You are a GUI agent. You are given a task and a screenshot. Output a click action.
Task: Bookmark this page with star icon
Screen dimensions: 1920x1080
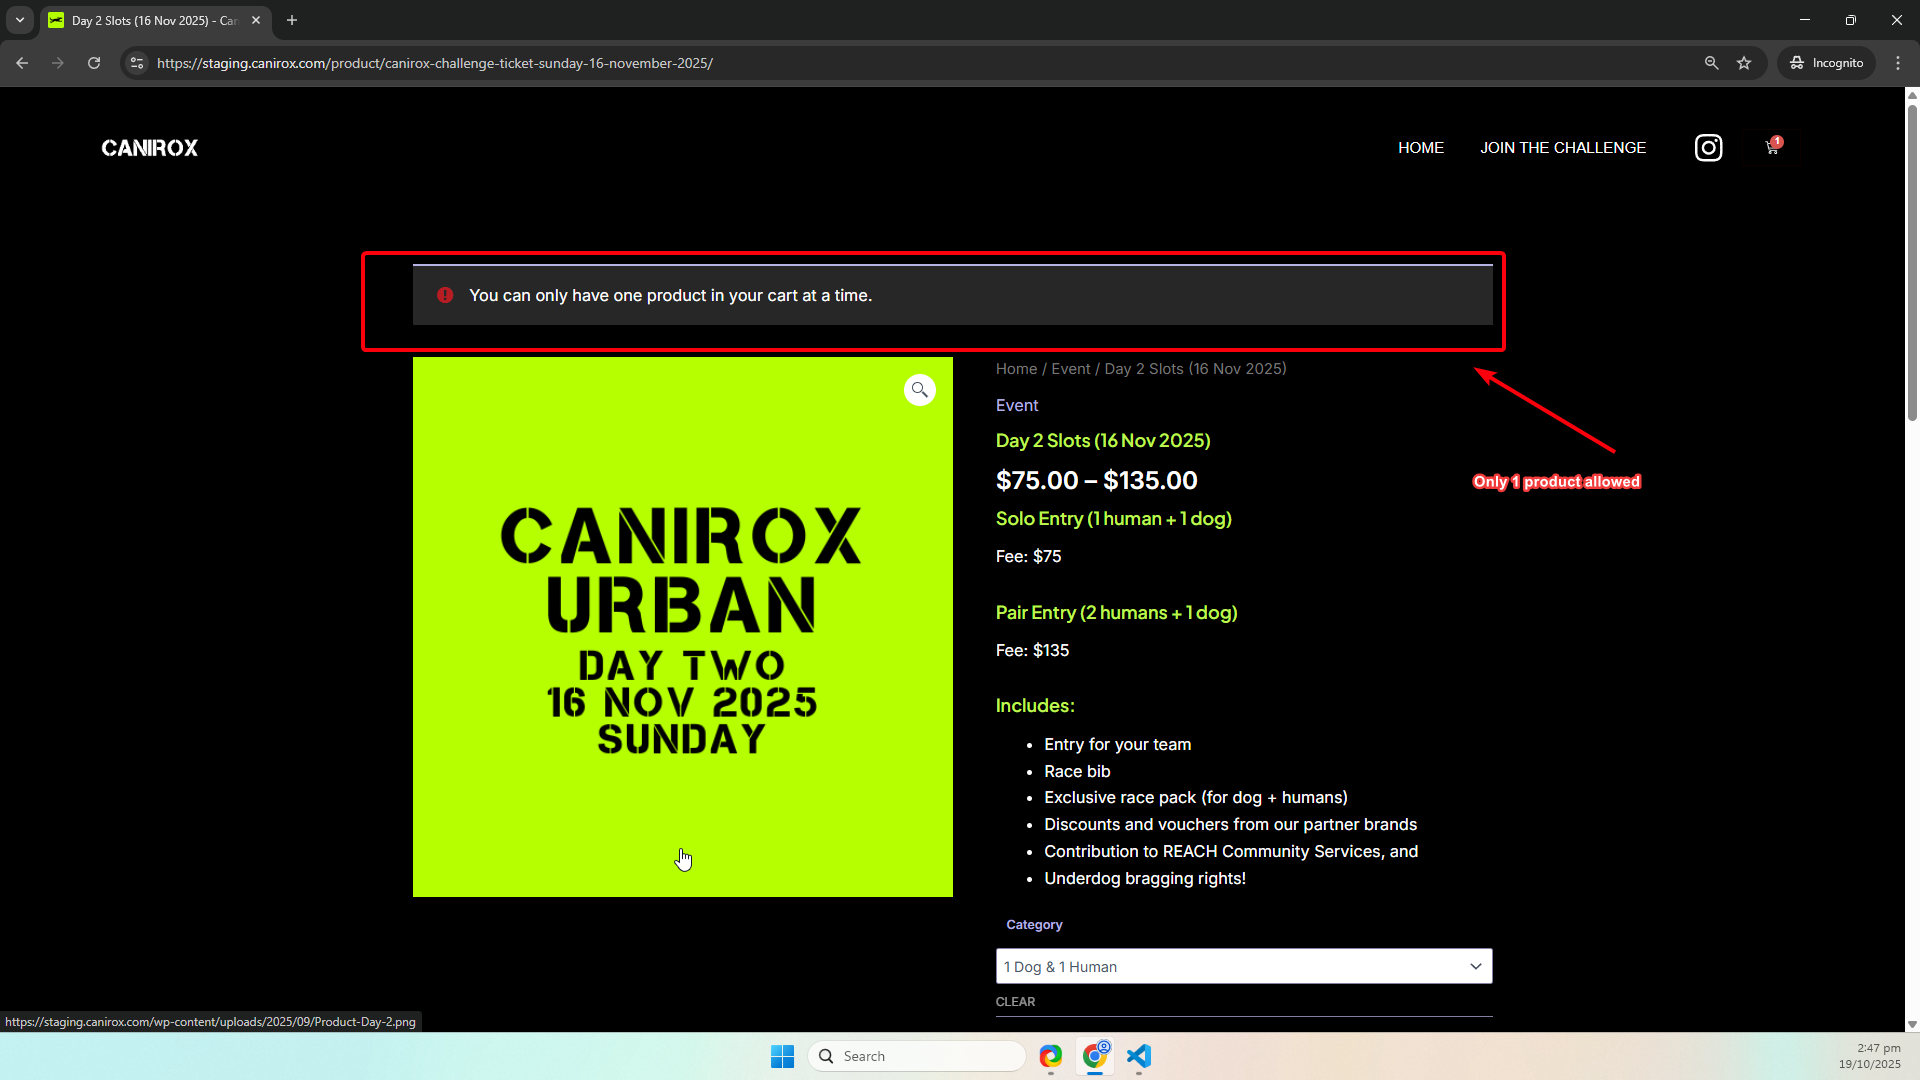tap(1744, 63)
